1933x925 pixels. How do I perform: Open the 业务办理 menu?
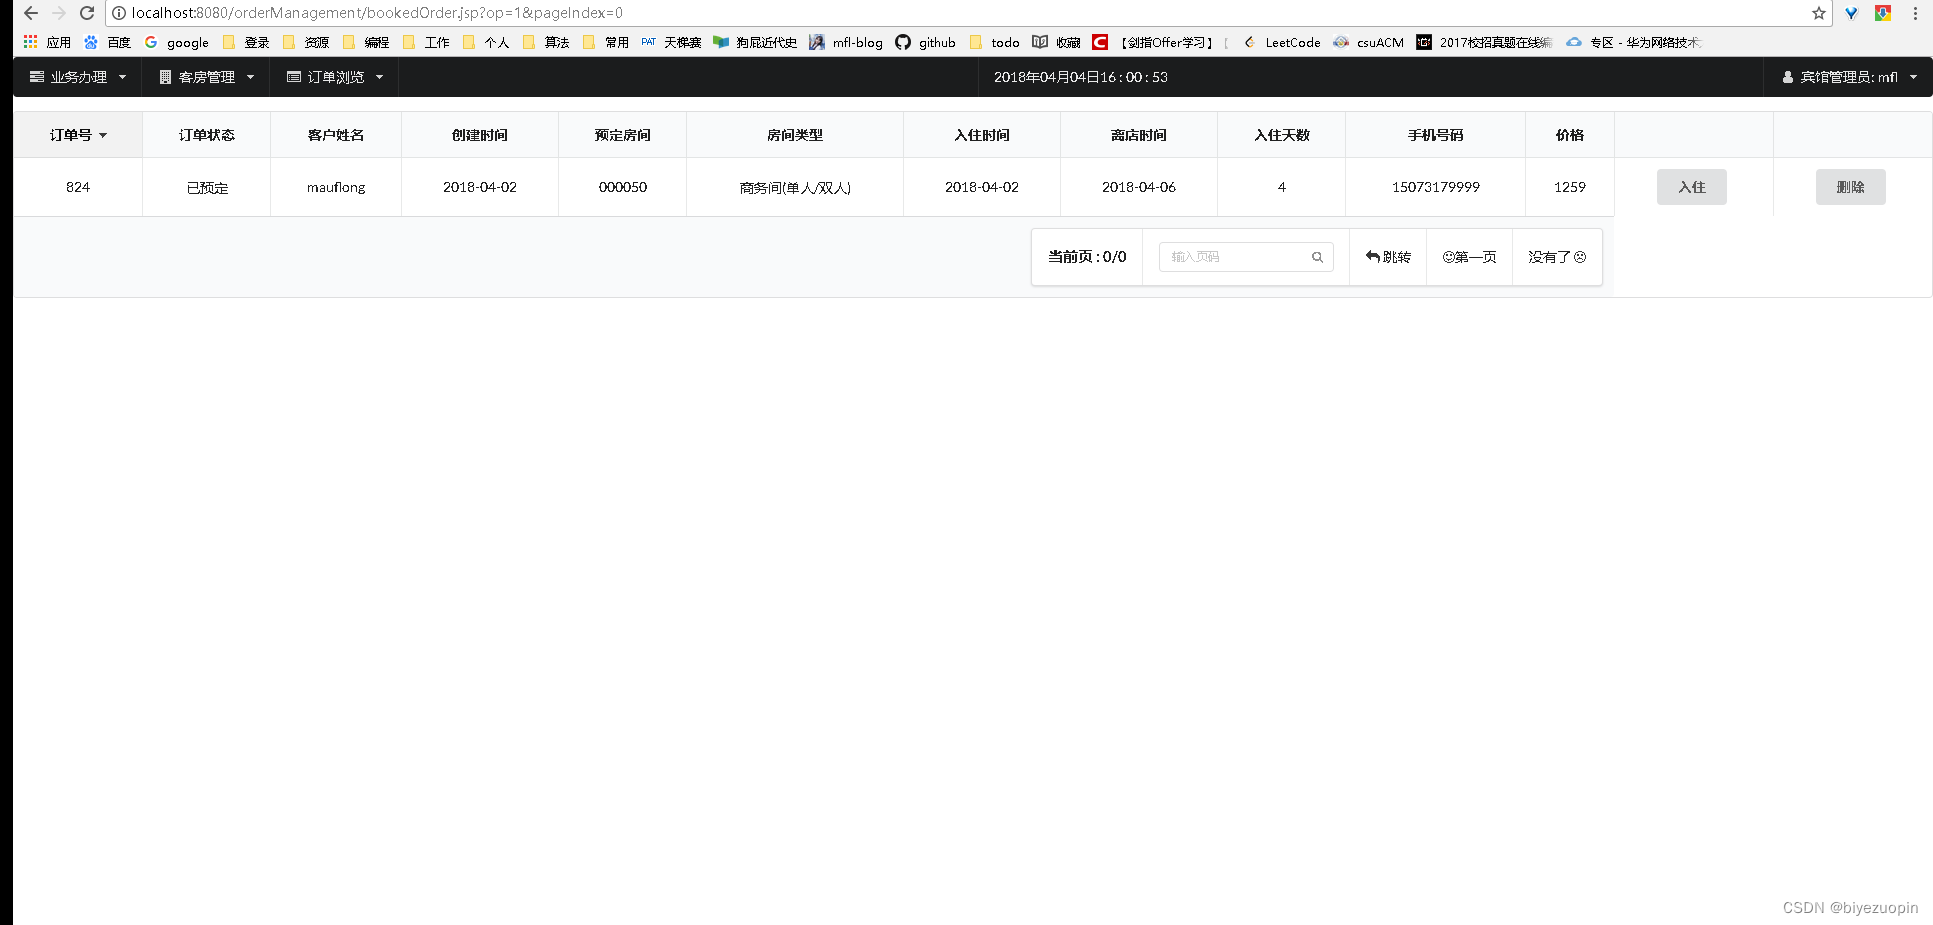(78, 77)
